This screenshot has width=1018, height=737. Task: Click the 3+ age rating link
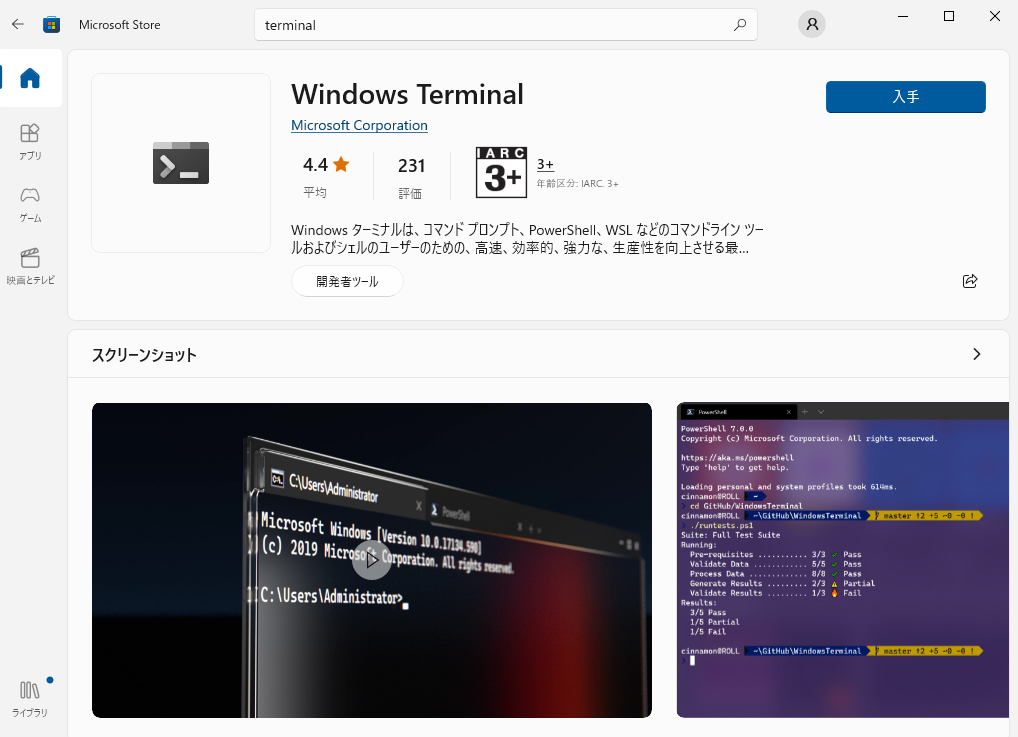pos(545,164)
